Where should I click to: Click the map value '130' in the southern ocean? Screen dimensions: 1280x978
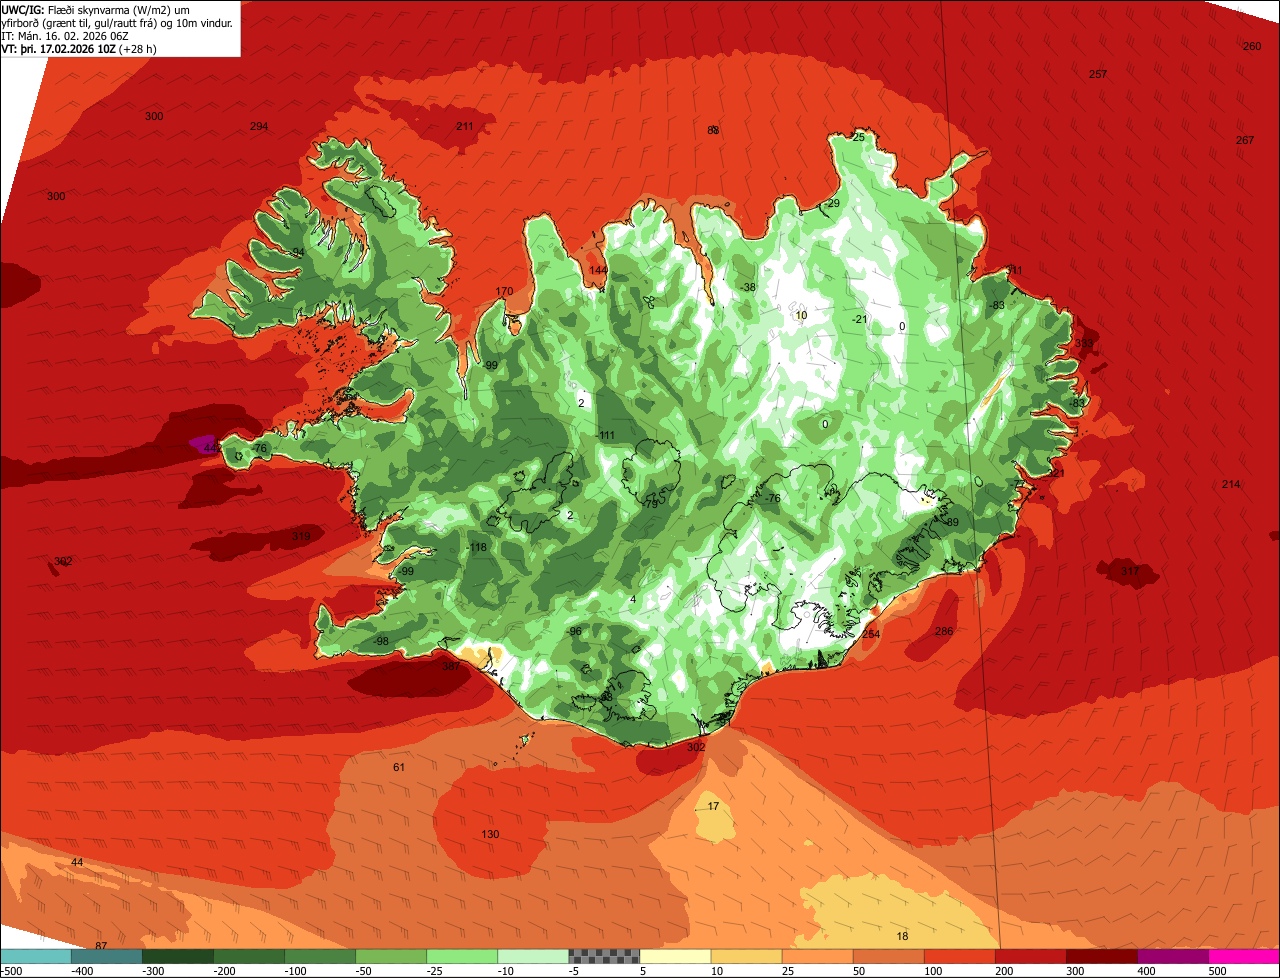[x=490, y=834]
